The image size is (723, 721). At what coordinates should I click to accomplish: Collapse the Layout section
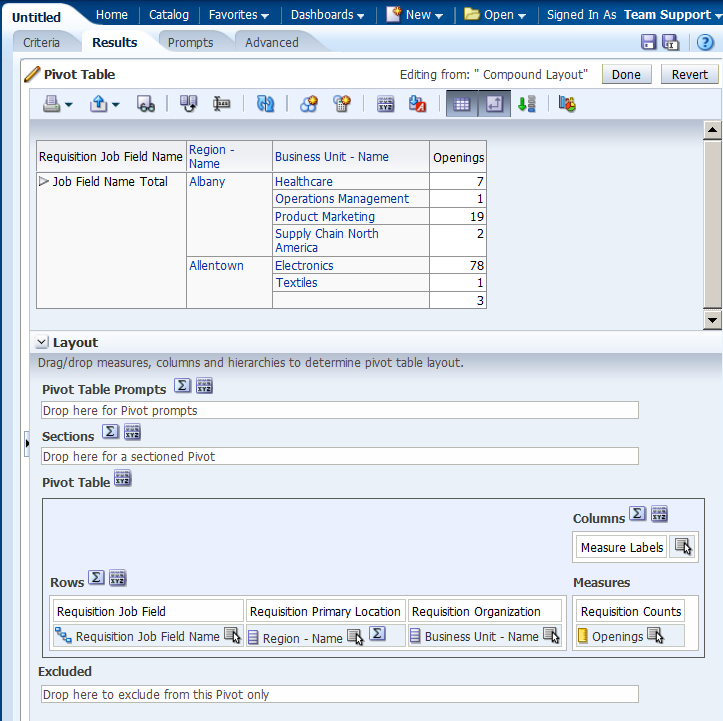[x=41, y=342]
